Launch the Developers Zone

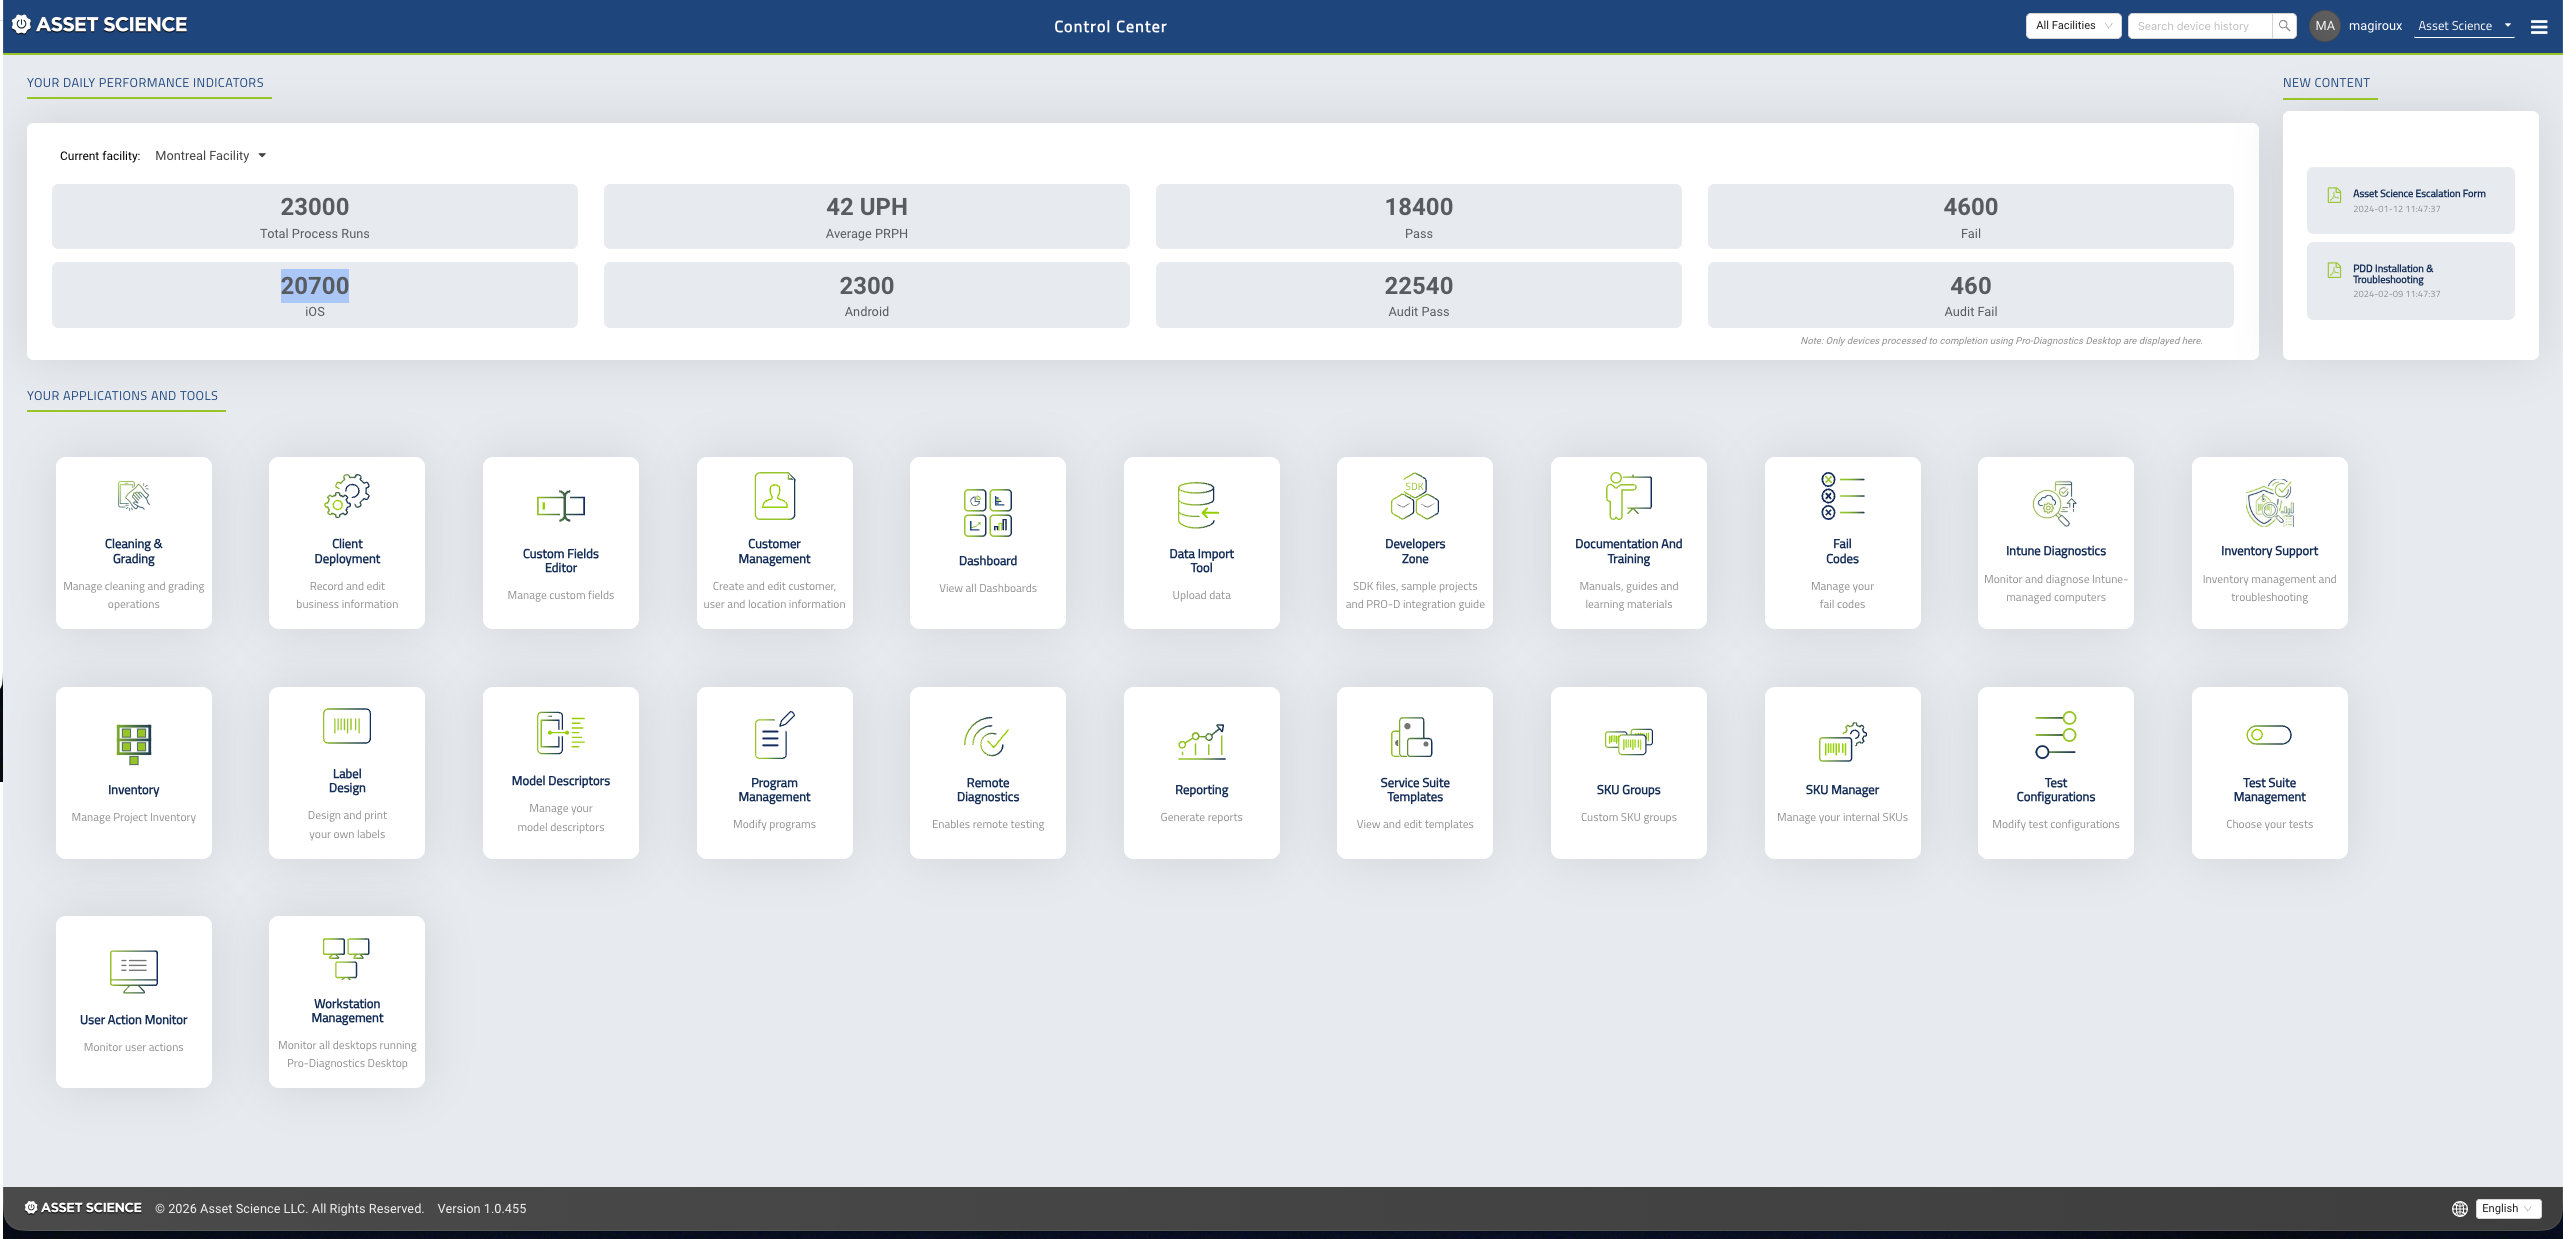coord(1414,542)
